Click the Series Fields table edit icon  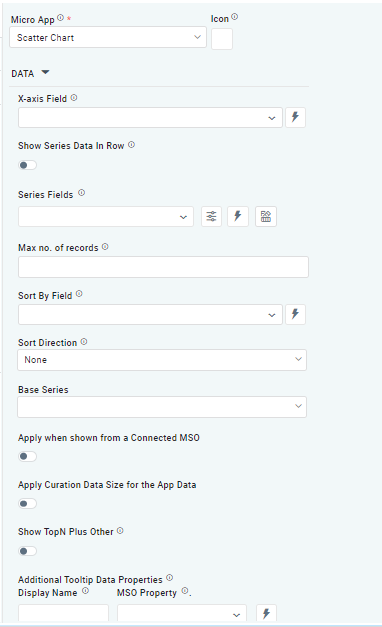point(266,217)
